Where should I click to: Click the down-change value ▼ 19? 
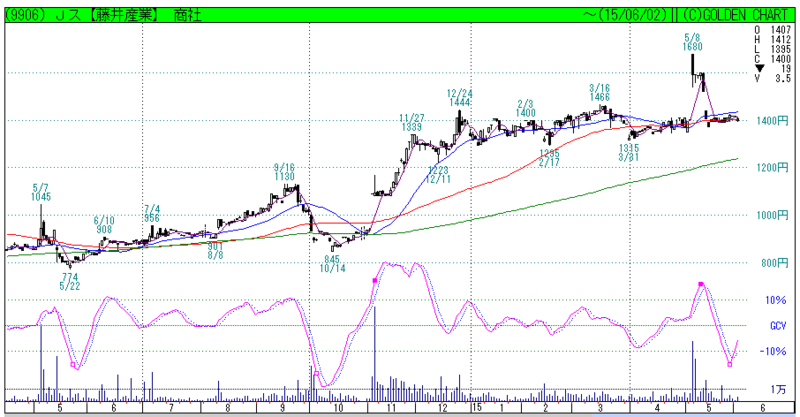tap(772, 69)
